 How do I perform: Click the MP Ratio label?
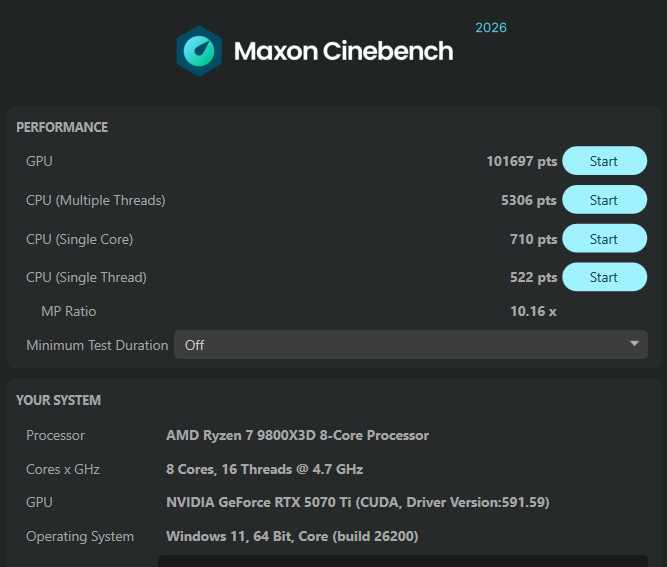pyautogui.click(x=68, y=311)
